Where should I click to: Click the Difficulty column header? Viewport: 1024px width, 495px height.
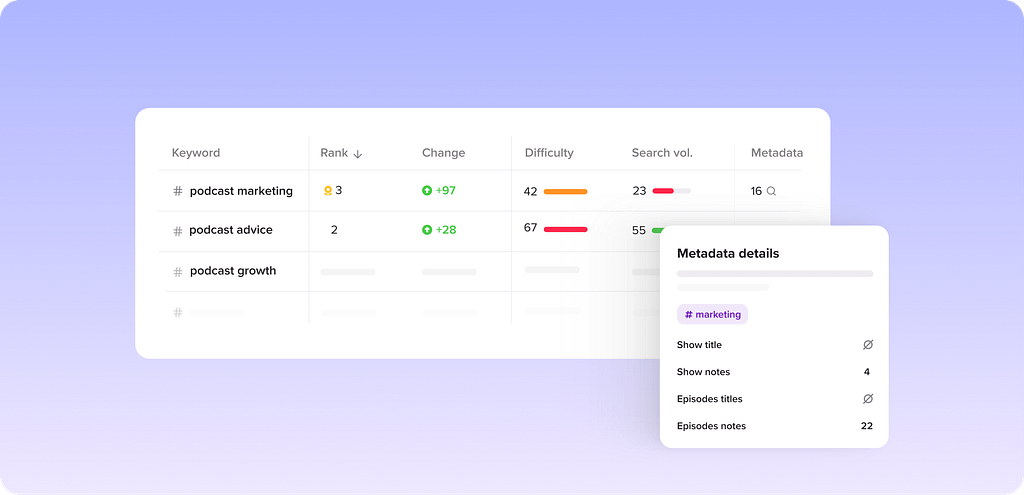point(549,153)
